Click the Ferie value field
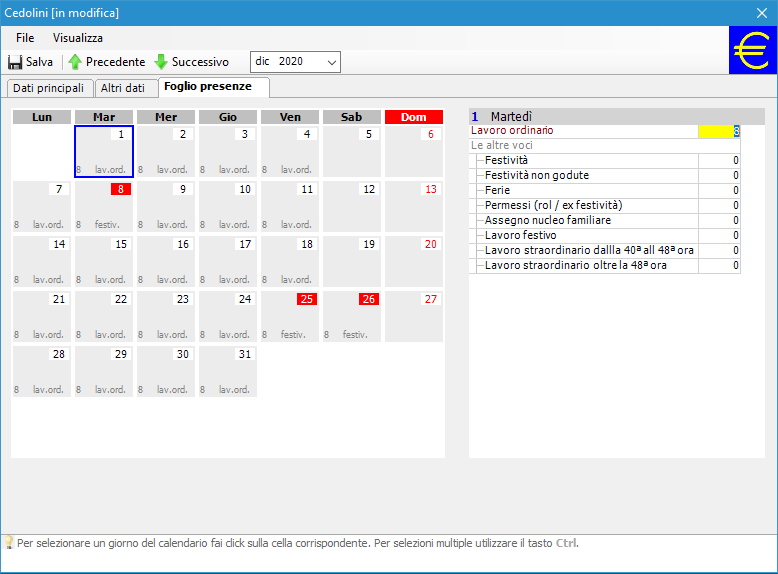 [x=719, y=190]
